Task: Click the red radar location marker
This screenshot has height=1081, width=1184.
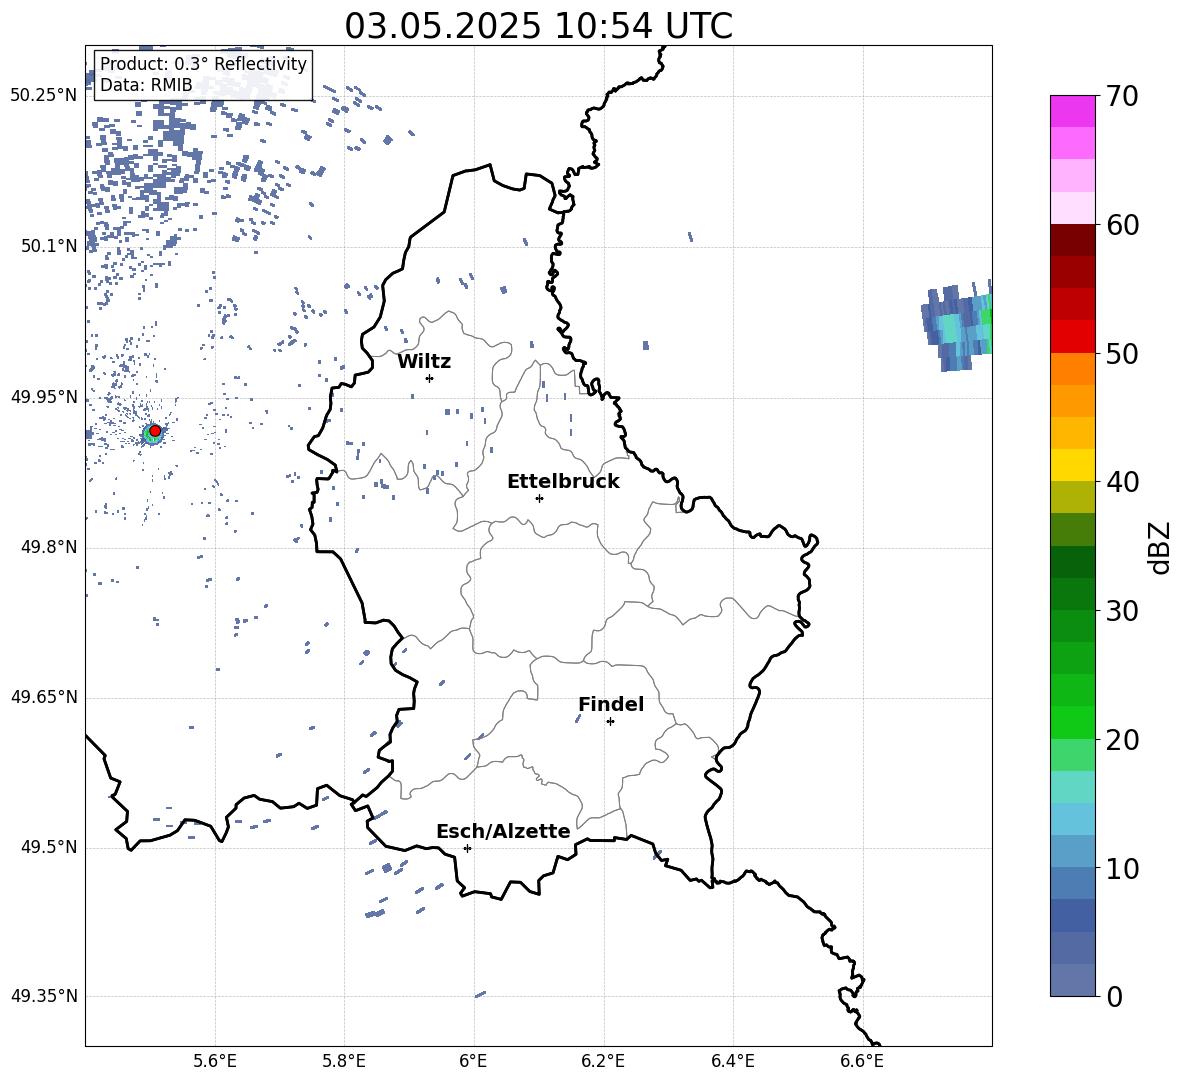Action: tap(155, 431)
